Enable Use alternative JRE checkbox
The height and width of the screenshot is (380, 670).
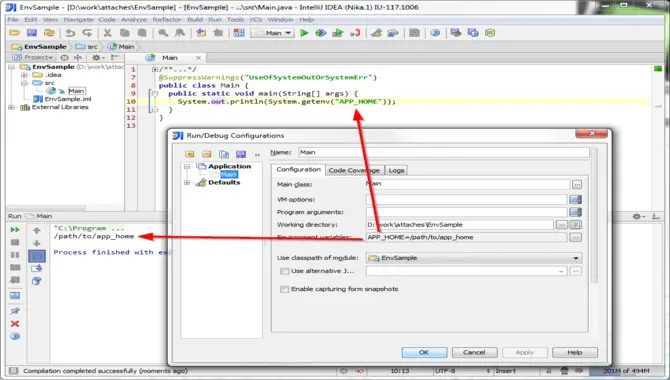(284, 271)
